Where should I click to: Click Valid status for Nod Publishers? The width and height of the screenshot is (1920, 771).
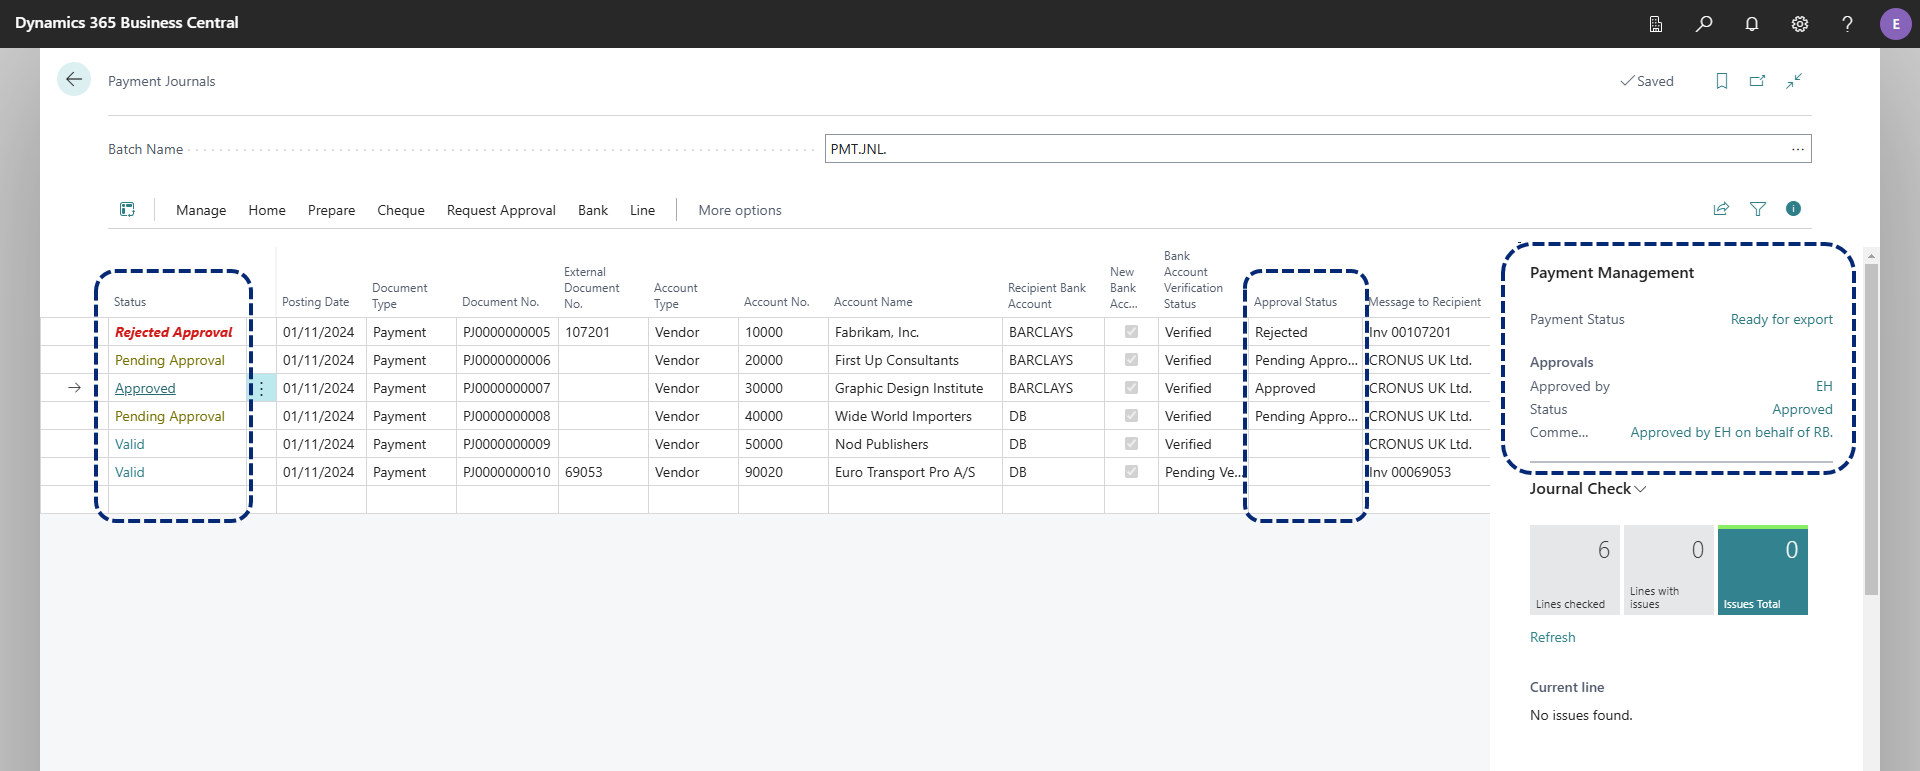point(130,444)
